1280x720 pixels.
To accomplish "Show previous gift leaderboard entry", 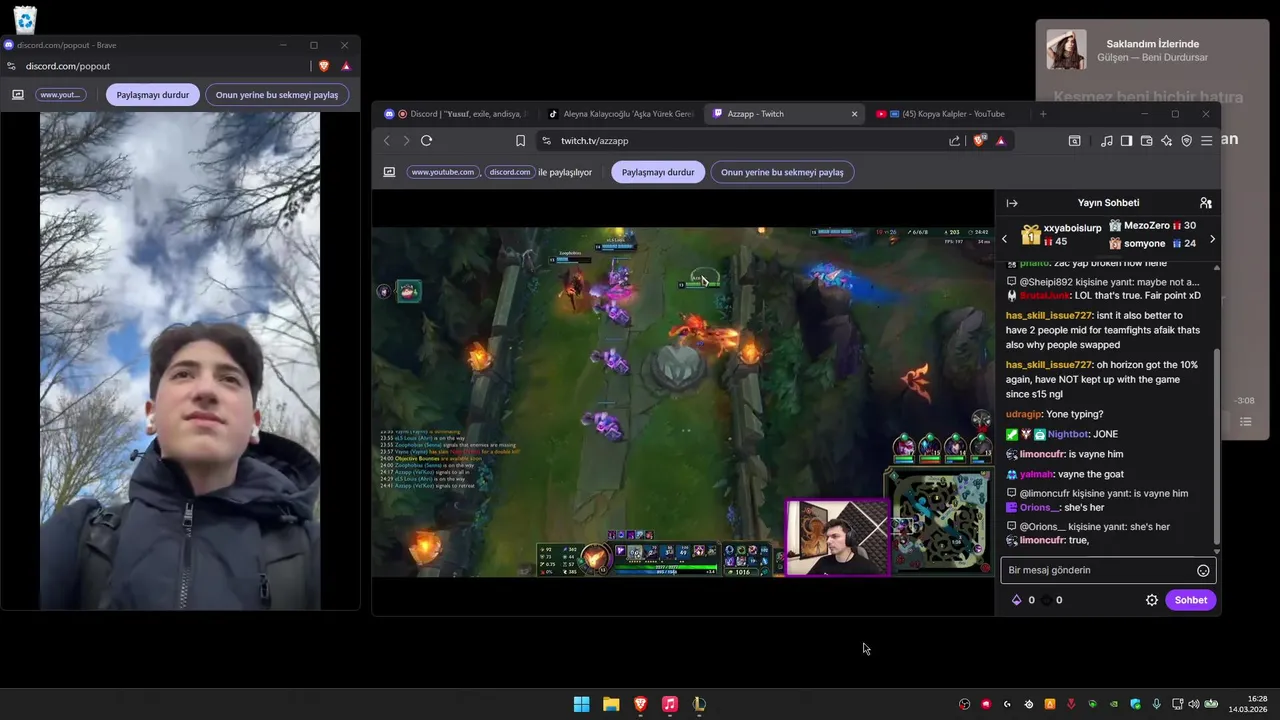I will [x=1005, y=239].
